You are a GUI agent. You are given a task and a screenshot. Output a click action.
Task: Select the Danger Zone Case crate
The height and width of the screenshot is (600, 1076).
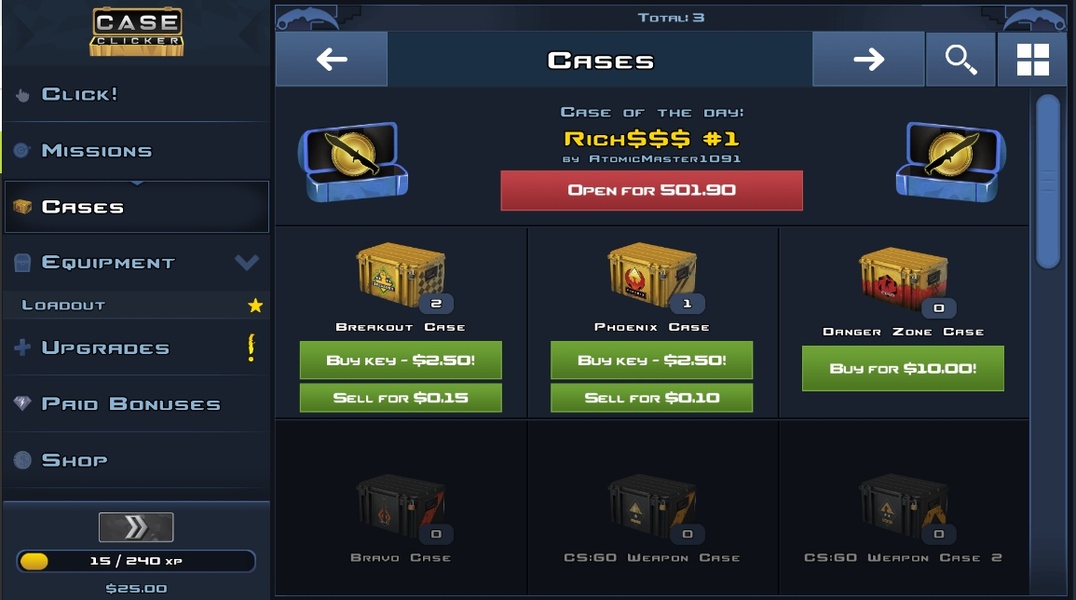coord(903,278)
